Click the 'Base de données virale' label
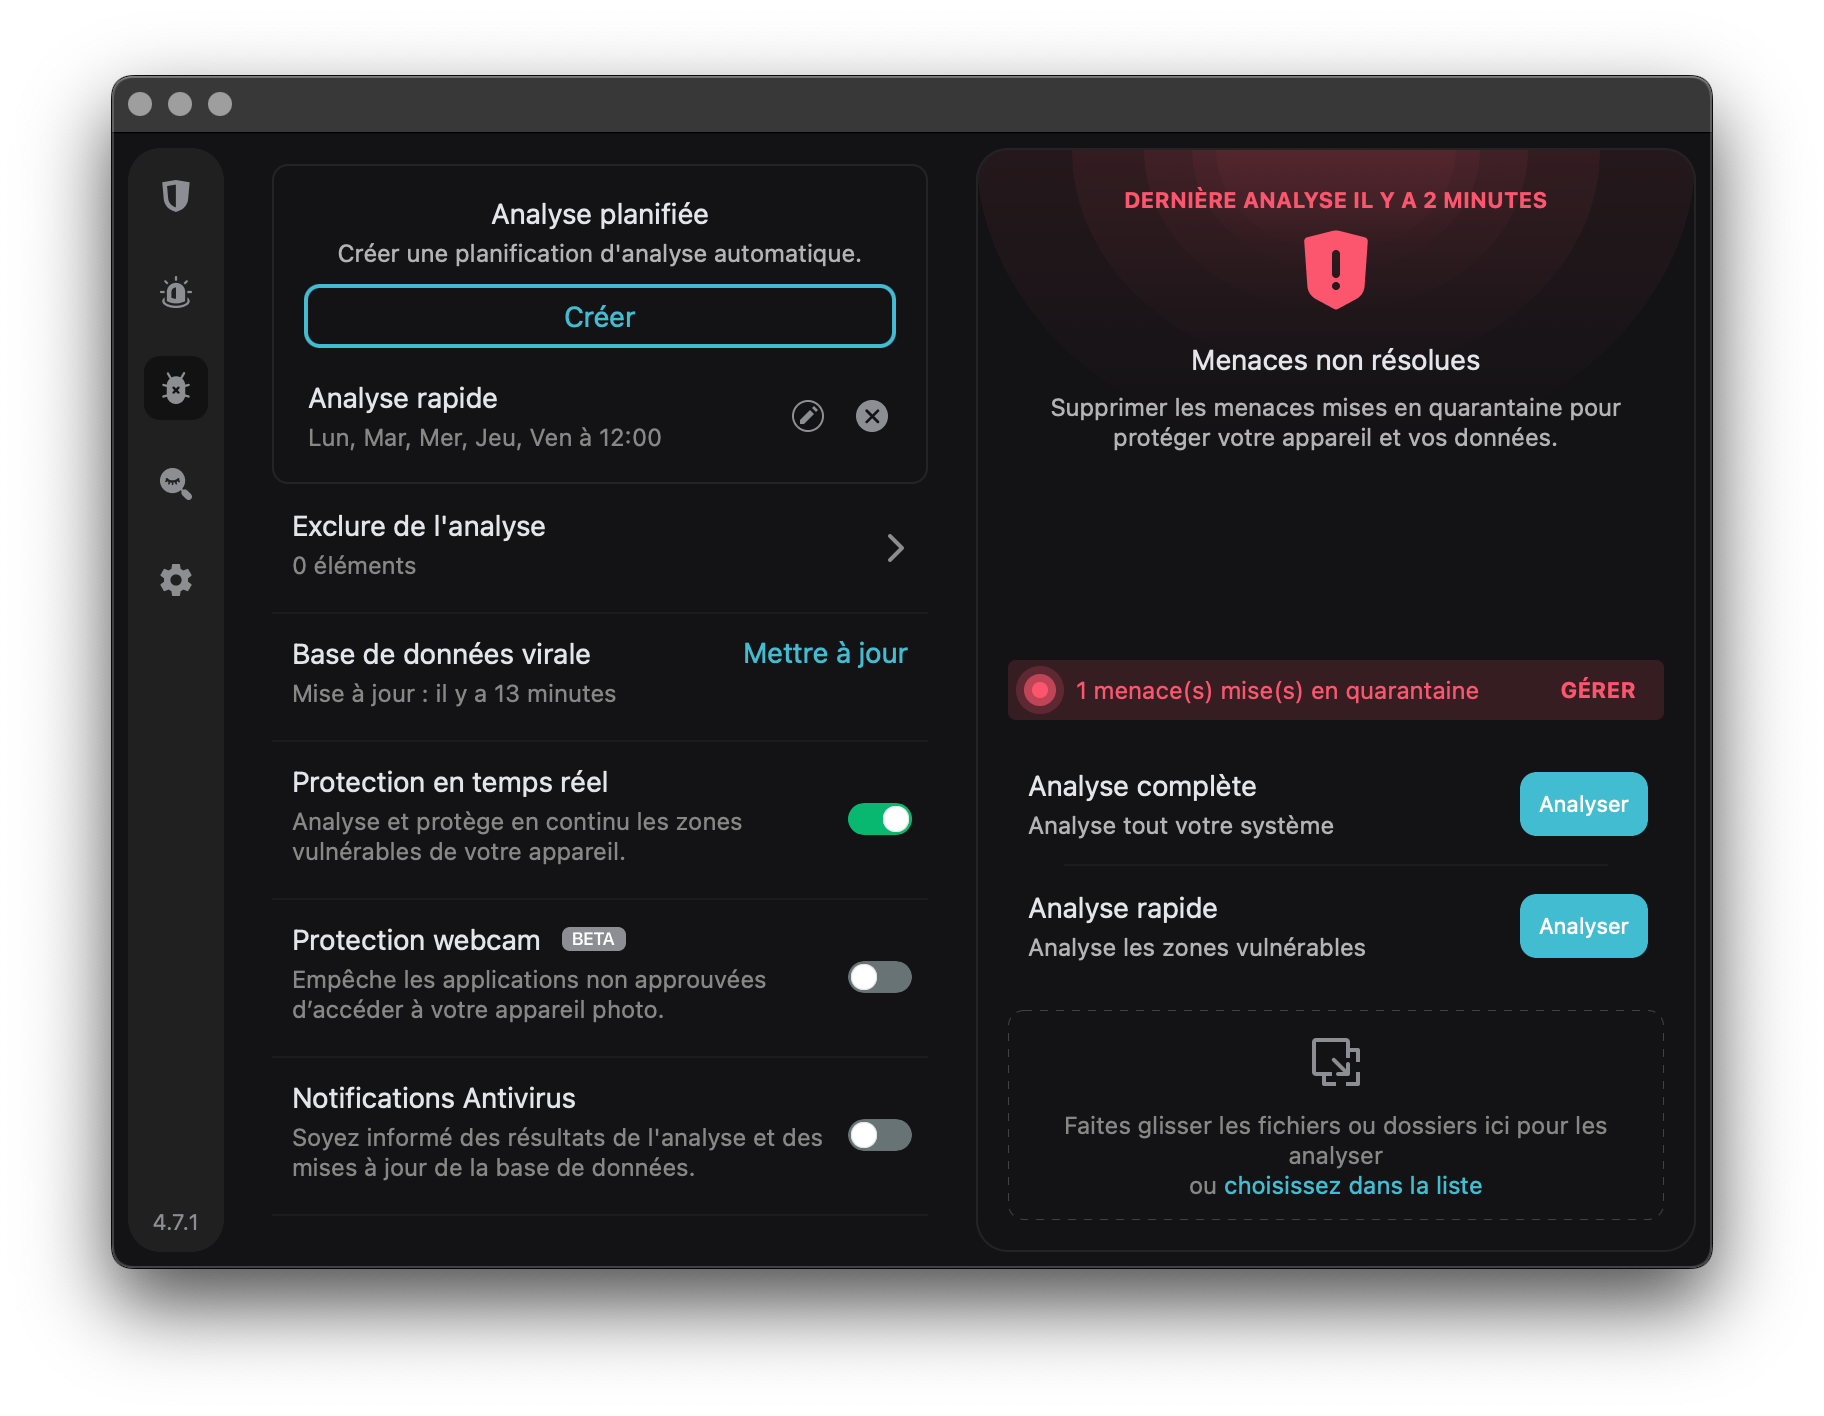Image resolution: width=1824 pixels, height=1416 pixels. click(441, 654)
